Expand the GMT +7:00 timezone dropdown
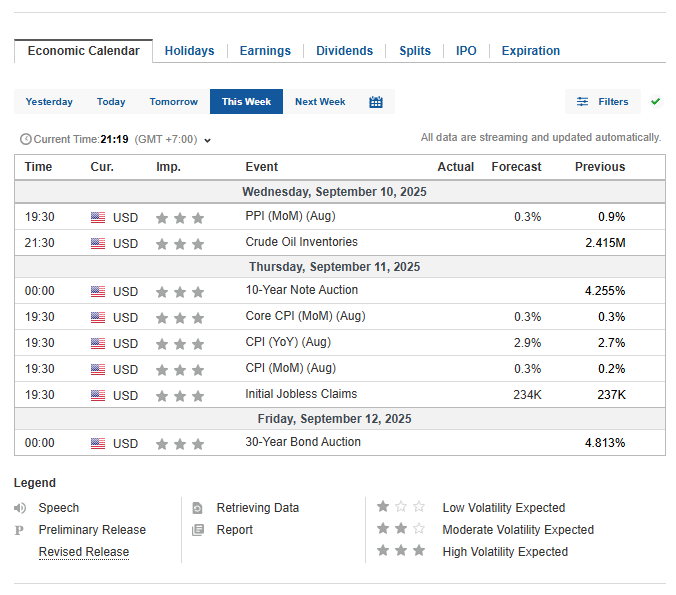 207,140
